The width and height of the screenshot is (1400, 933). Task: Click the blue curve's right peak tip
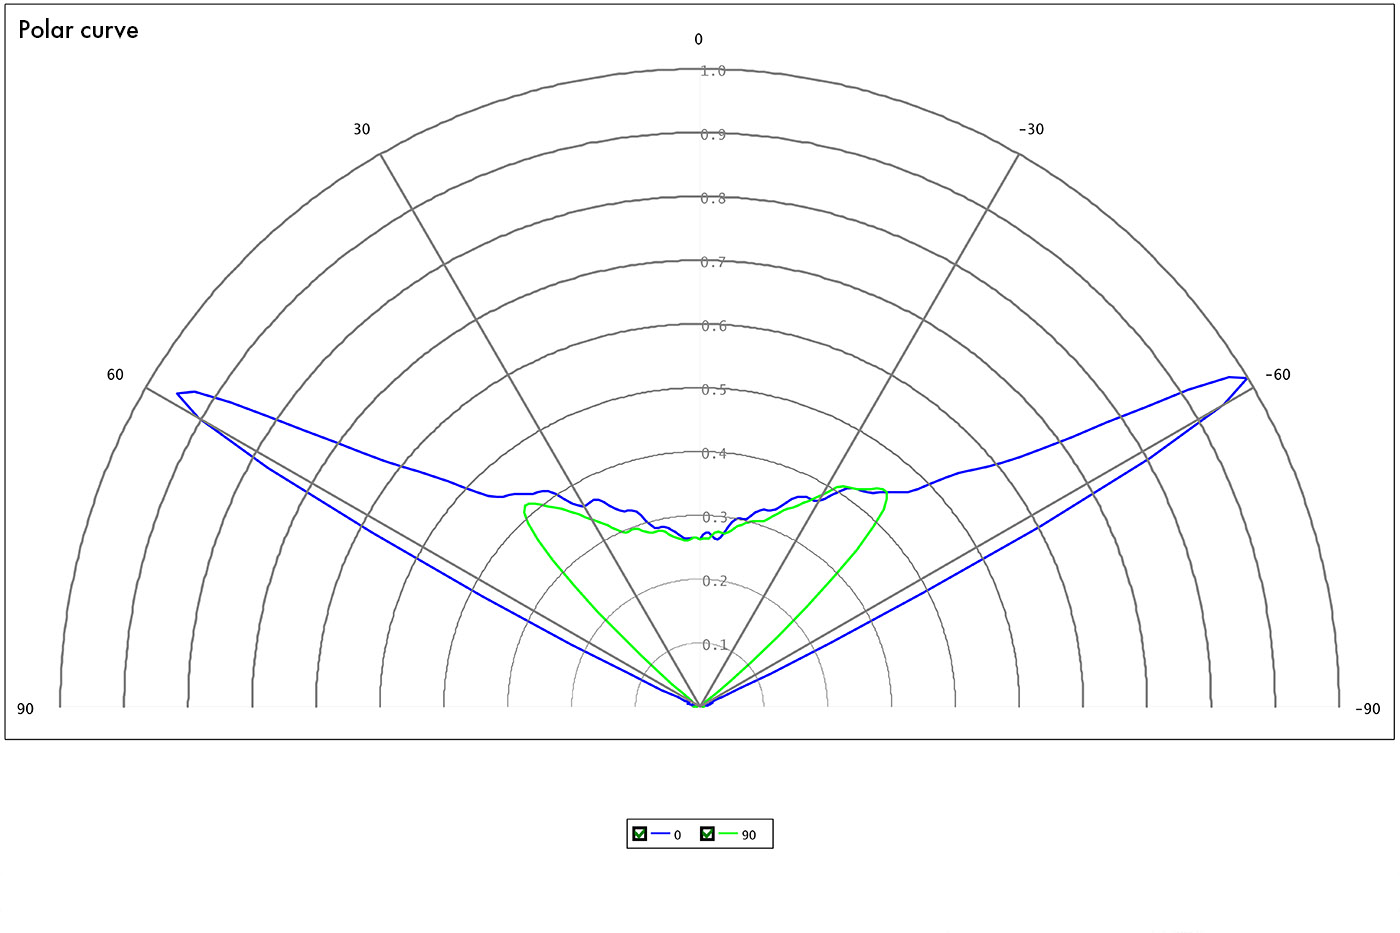pyautogui.click(x=1246, y=378)
